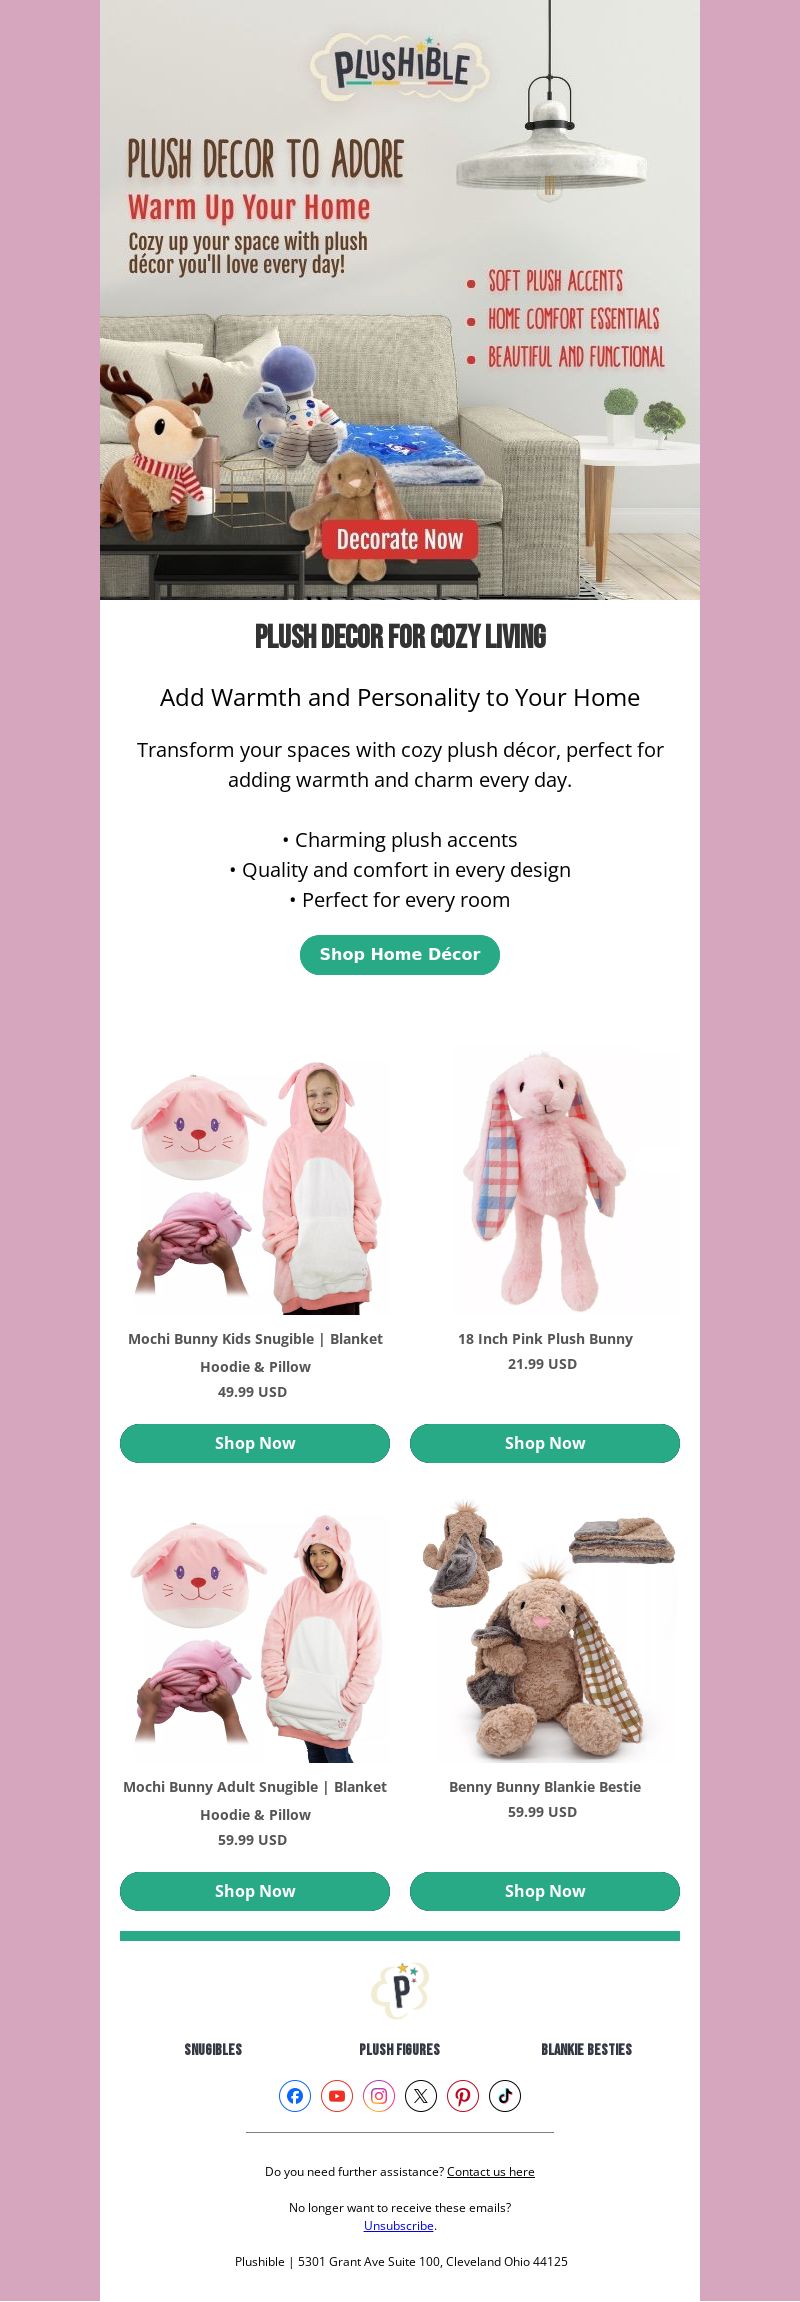Open the YouTube social icon

[337, 2096]
